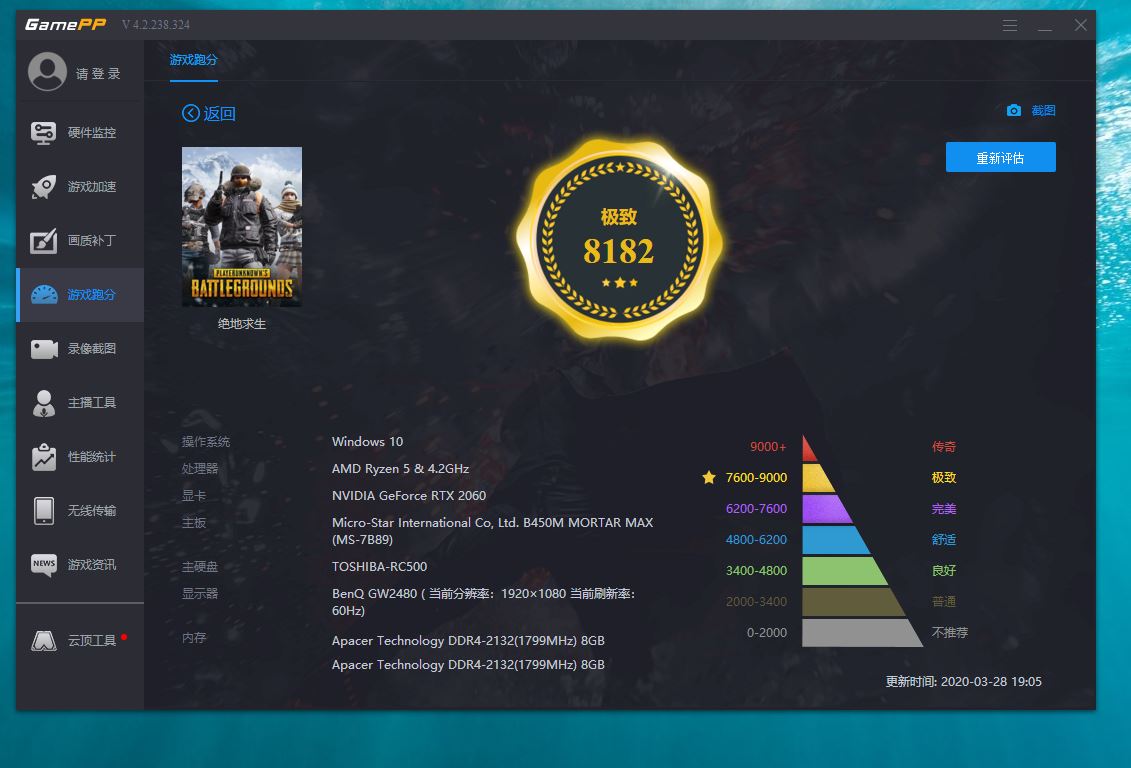Open recording and screenshot (录像截图) camera icon
The width and height of the screenshot is (1131, 768).
[44, 349]
